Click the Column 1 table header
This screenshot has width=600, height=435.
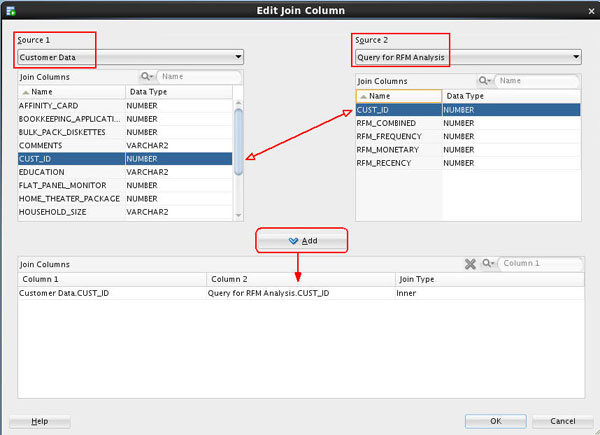[112, 279]
